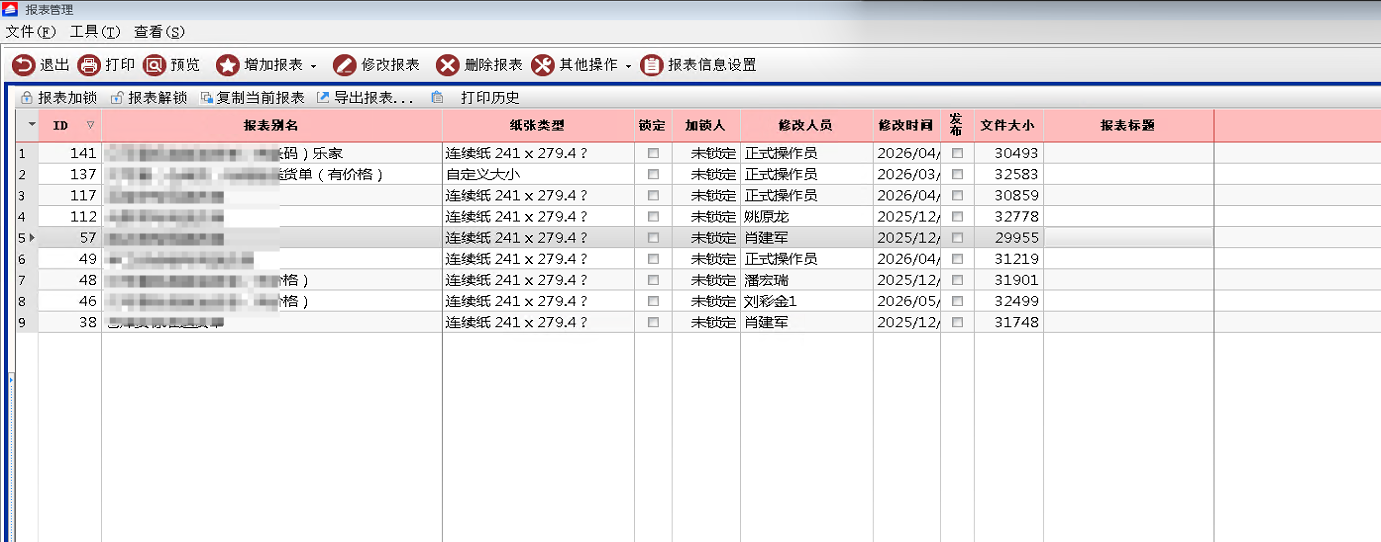Toggle 发布 checkbox for report ID 46

tap(957, 301)
